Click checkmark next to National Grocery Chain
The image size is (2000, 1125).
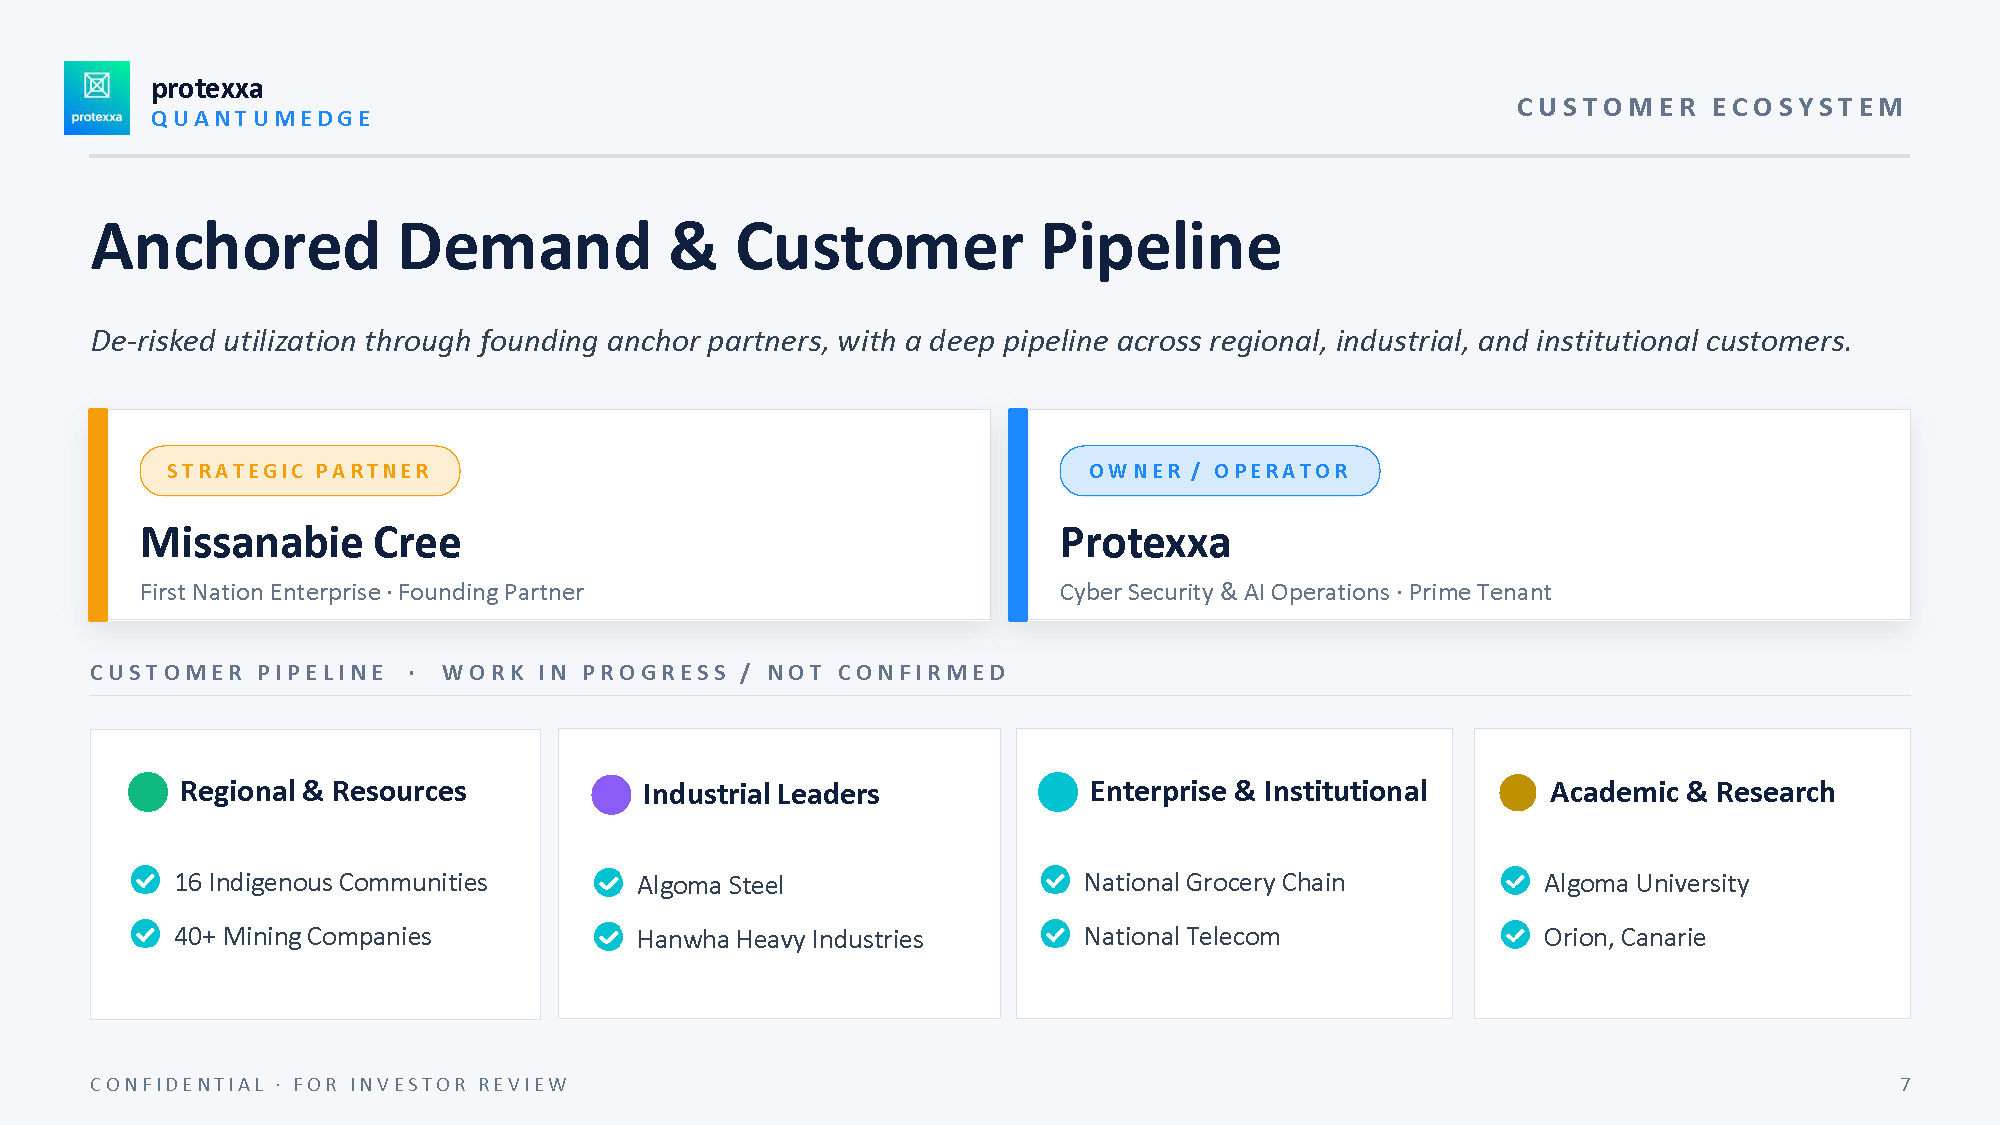click(1055, 880)
